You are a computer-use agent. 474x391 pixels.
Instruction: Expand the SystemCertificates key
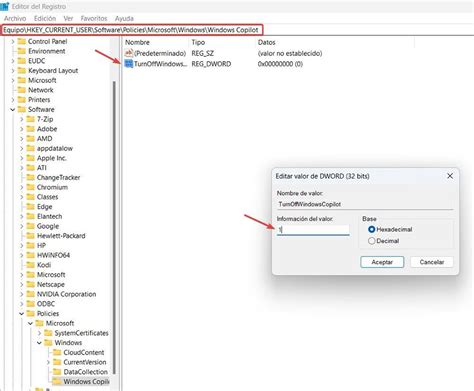tap(39, 333)
